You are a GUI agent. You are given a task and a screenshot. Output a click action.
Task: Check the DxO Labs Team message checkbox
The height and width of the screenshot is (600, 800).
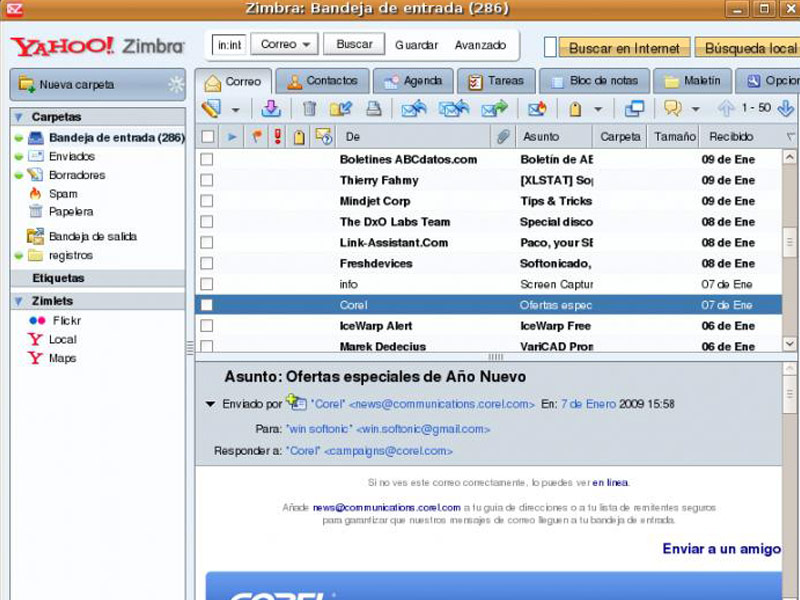[x=207, y=222]
